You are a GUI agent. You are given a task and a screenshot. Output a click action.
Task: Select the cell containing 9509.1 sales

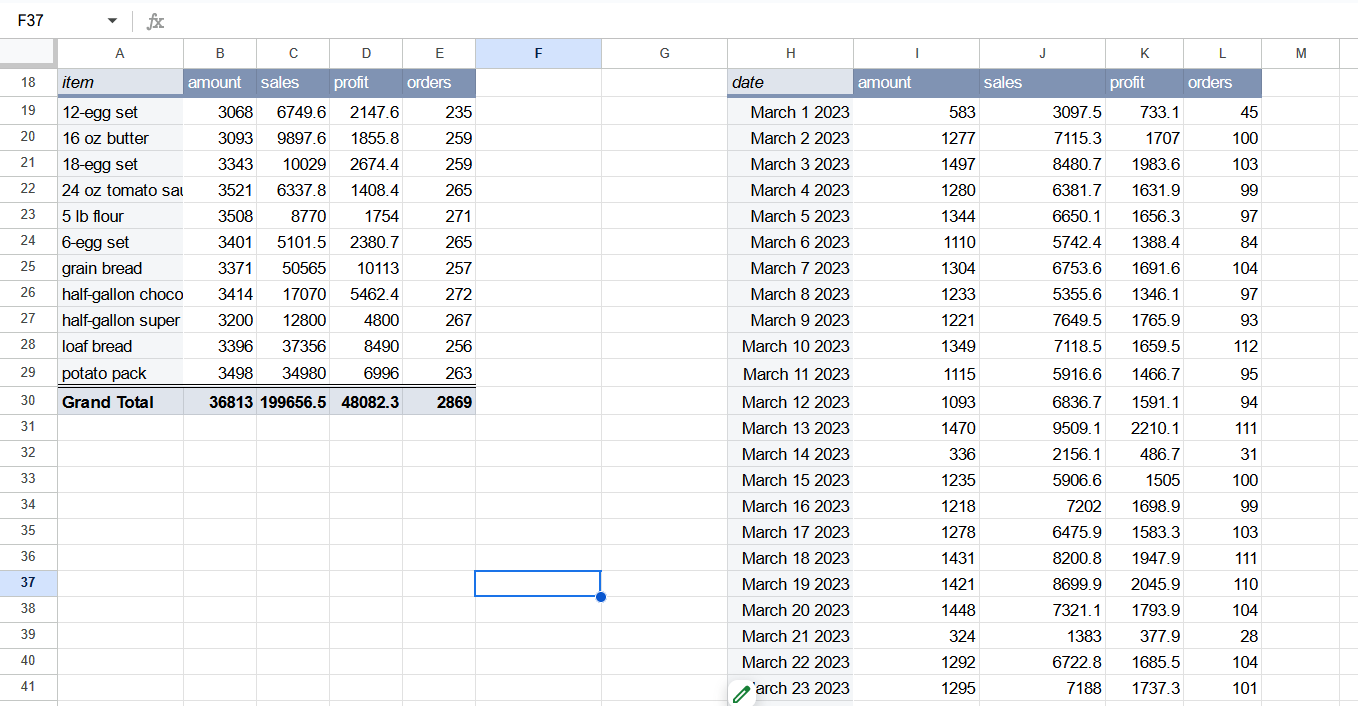click(x=1042, y=428)
